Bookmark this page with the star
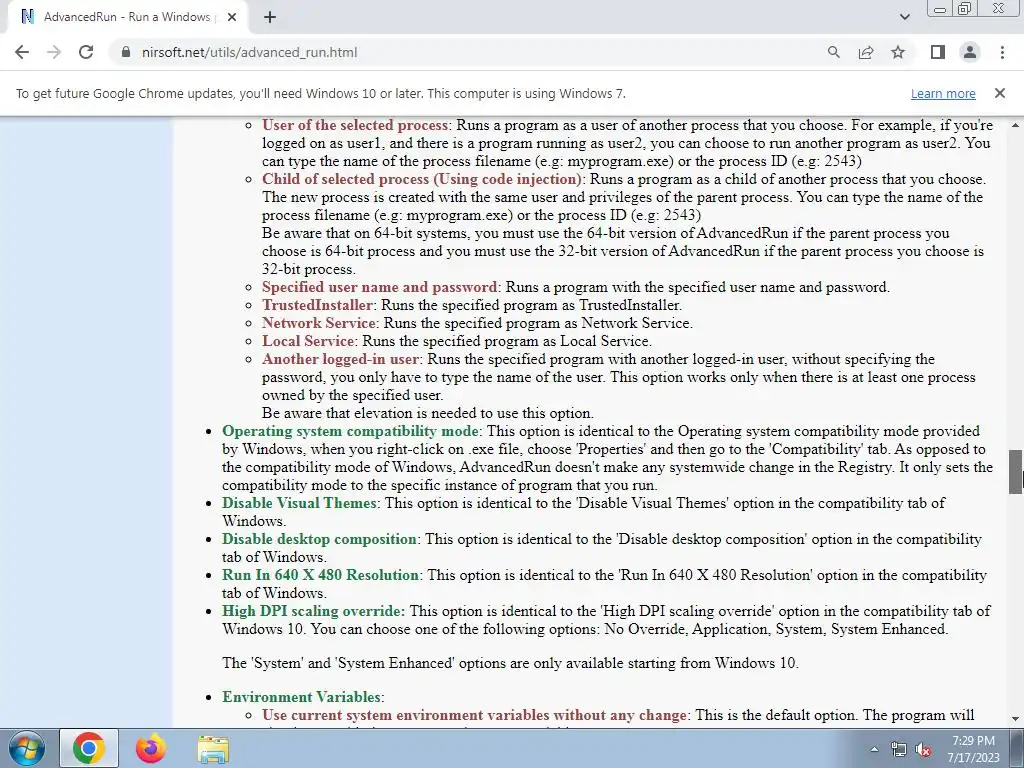Viewport: 1024px width, 768px height. tap(898, 52)
